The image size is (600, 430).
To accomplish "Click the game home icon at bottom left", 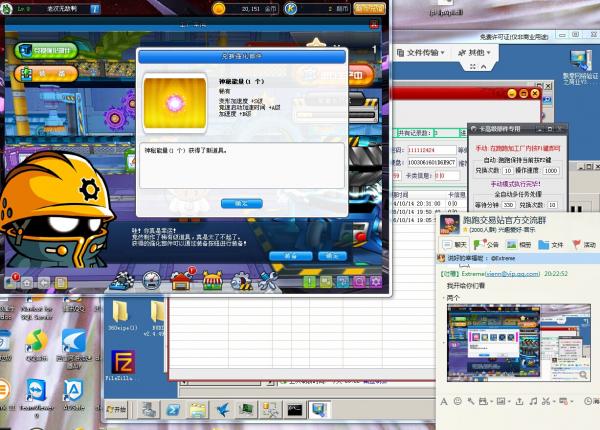I will coord(27,283).
